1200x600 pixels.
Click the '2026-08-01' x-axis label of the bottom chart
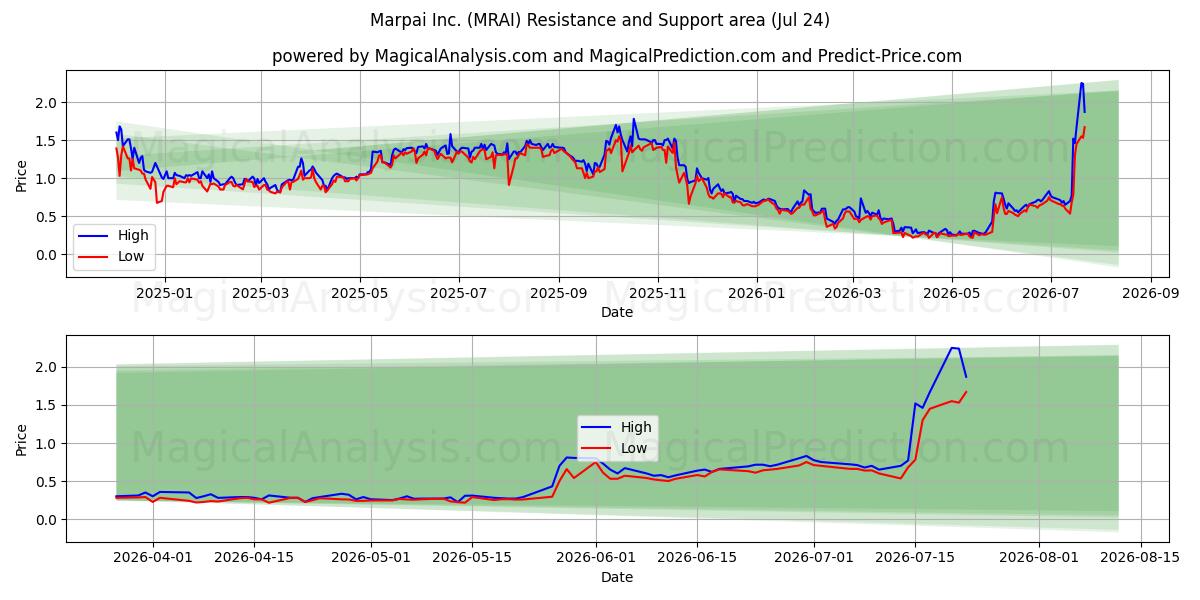click(x=1039, y=558)
